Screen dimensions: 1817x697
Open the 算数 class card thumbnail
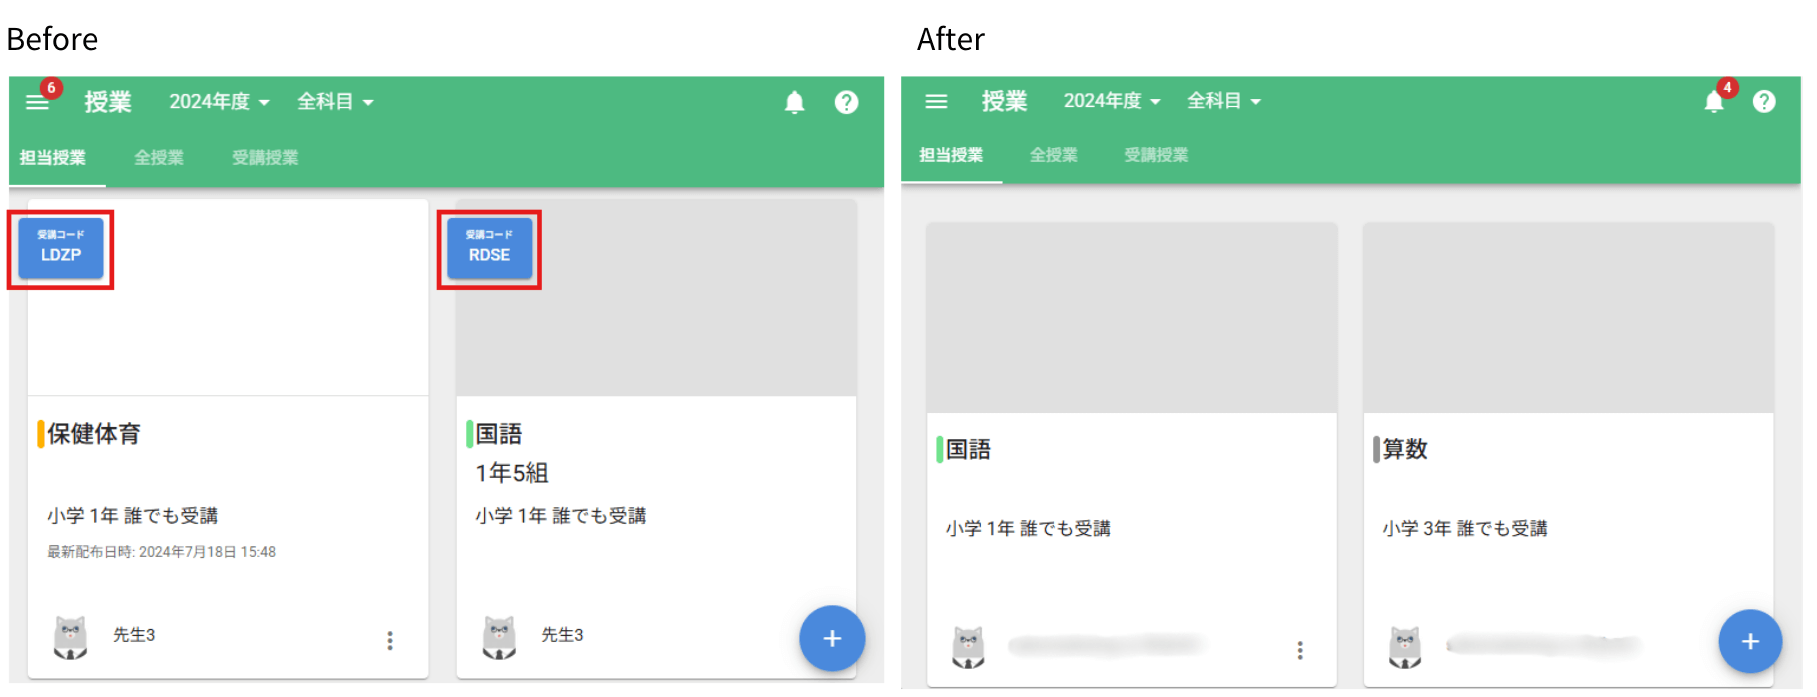click(1568, 318)
